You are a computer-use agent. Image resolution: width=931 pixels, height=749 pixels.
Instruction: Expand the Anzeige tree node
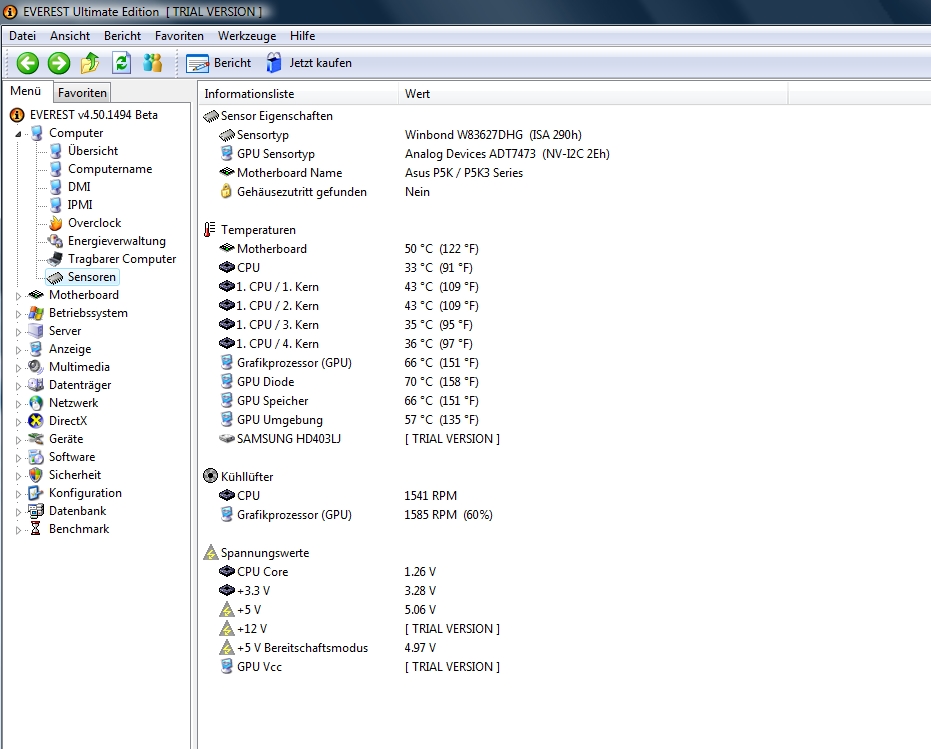pyautogui.click(x=18, y=350)
